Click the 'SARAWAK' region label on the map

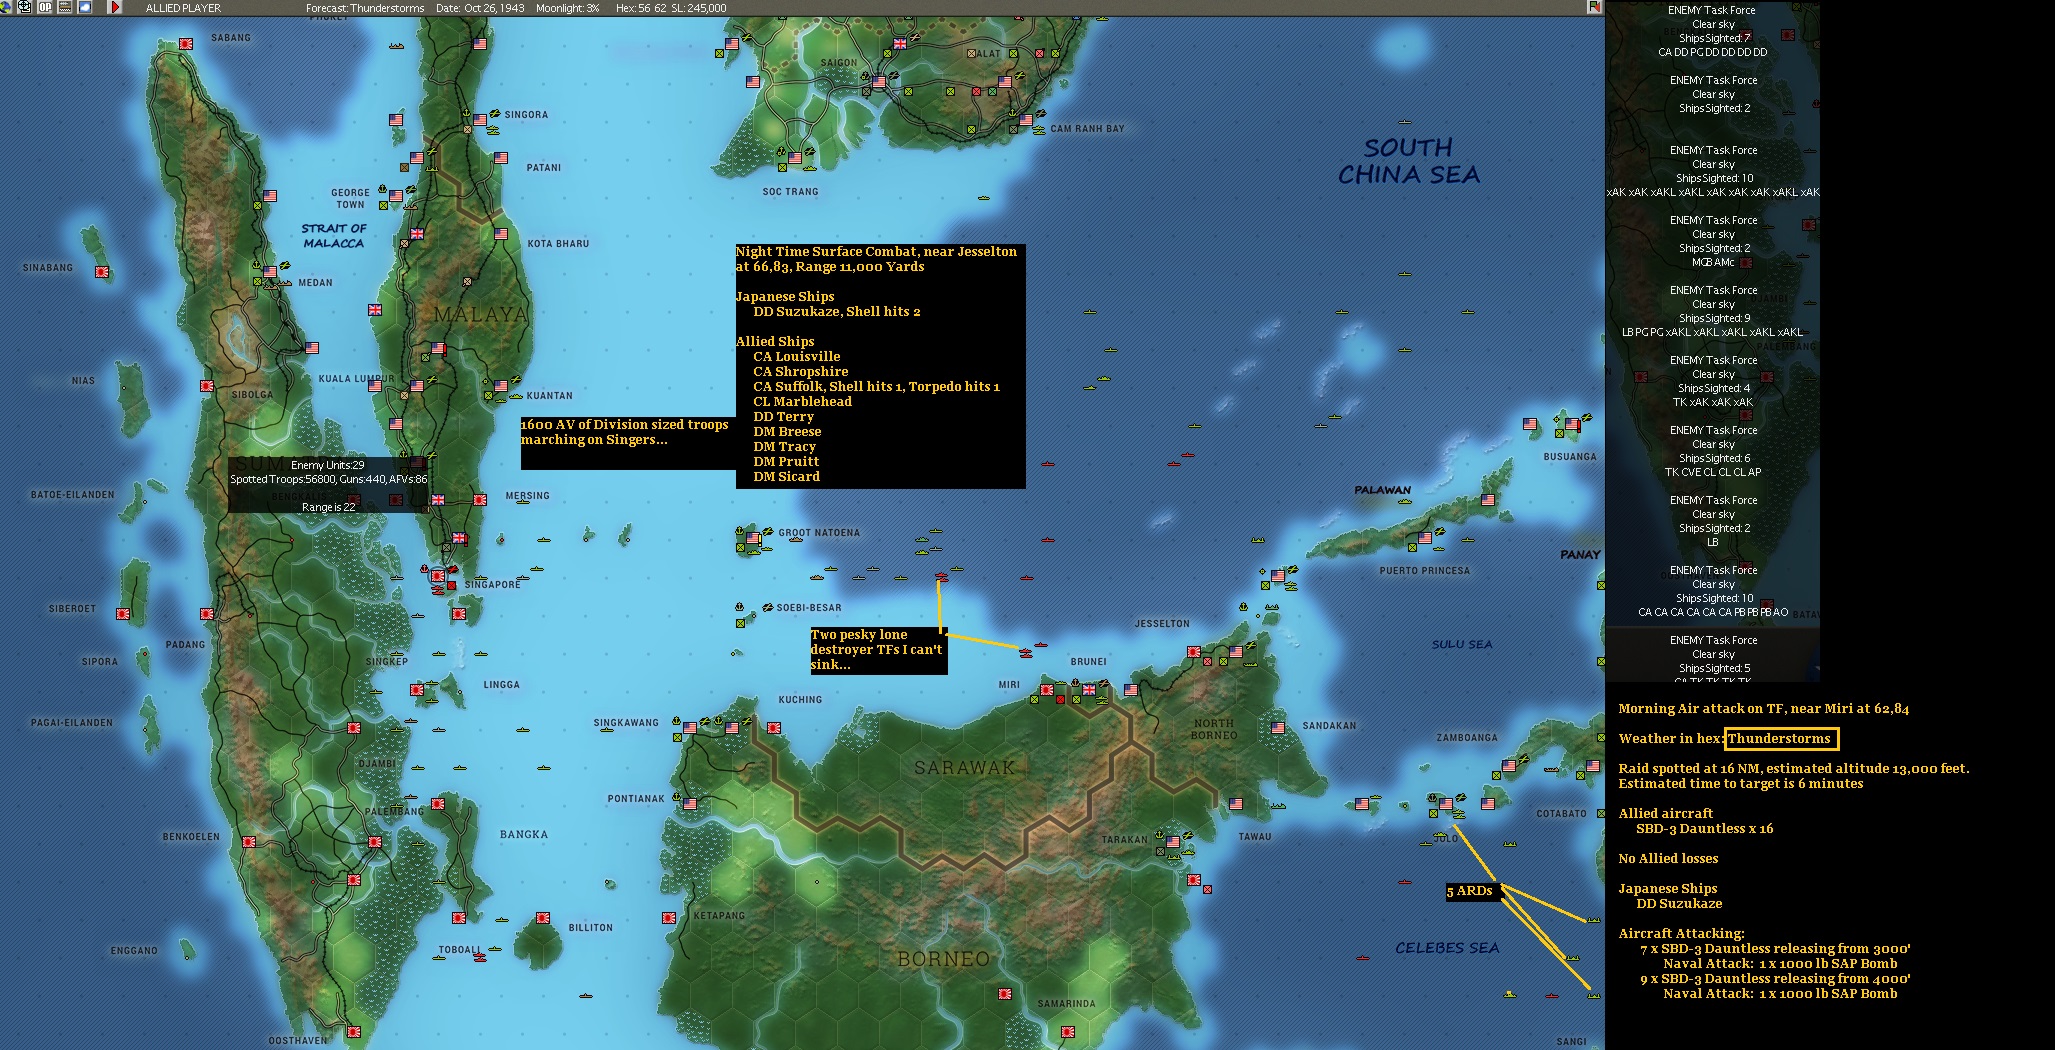point(965,768)
